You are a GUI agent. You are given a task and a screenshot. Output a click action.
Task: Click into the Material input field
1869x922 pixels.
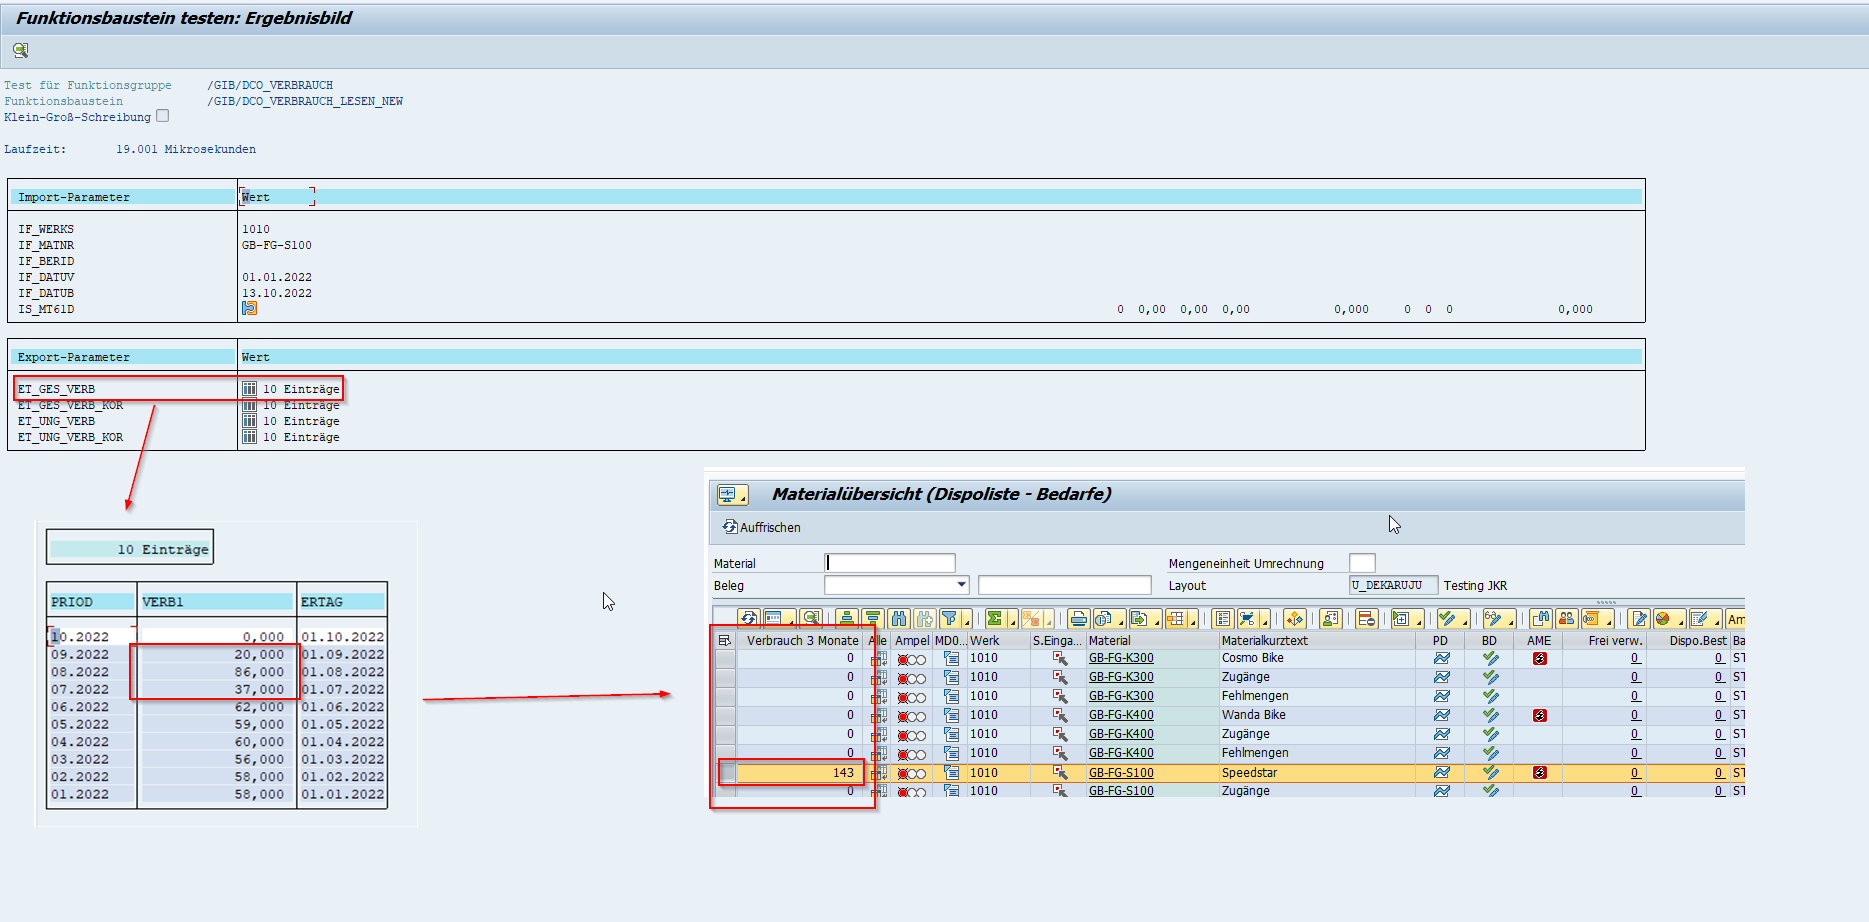[890, 563]
